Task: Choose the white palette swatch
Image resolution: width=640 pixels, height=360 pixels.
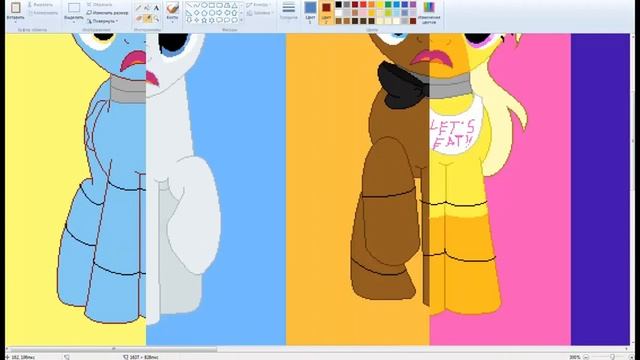Action: coord(338,13)
